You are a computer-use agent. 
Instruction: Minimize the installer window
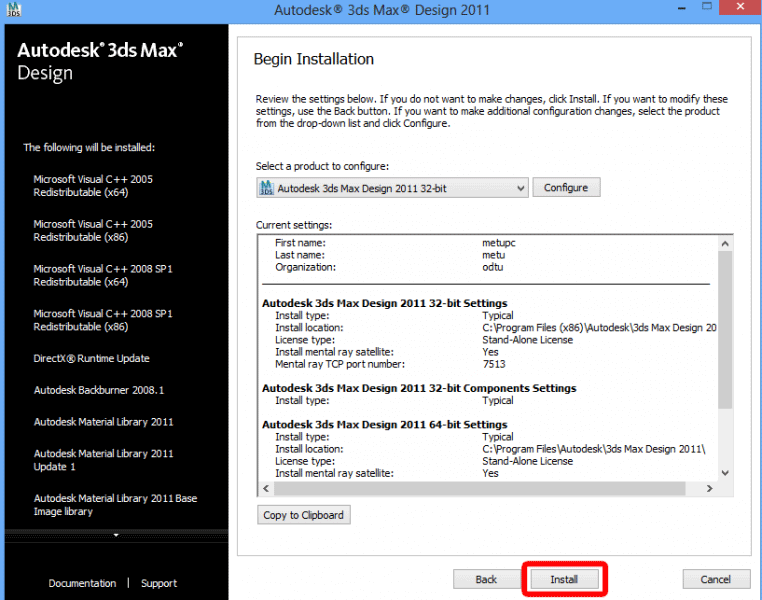[682, 8]
